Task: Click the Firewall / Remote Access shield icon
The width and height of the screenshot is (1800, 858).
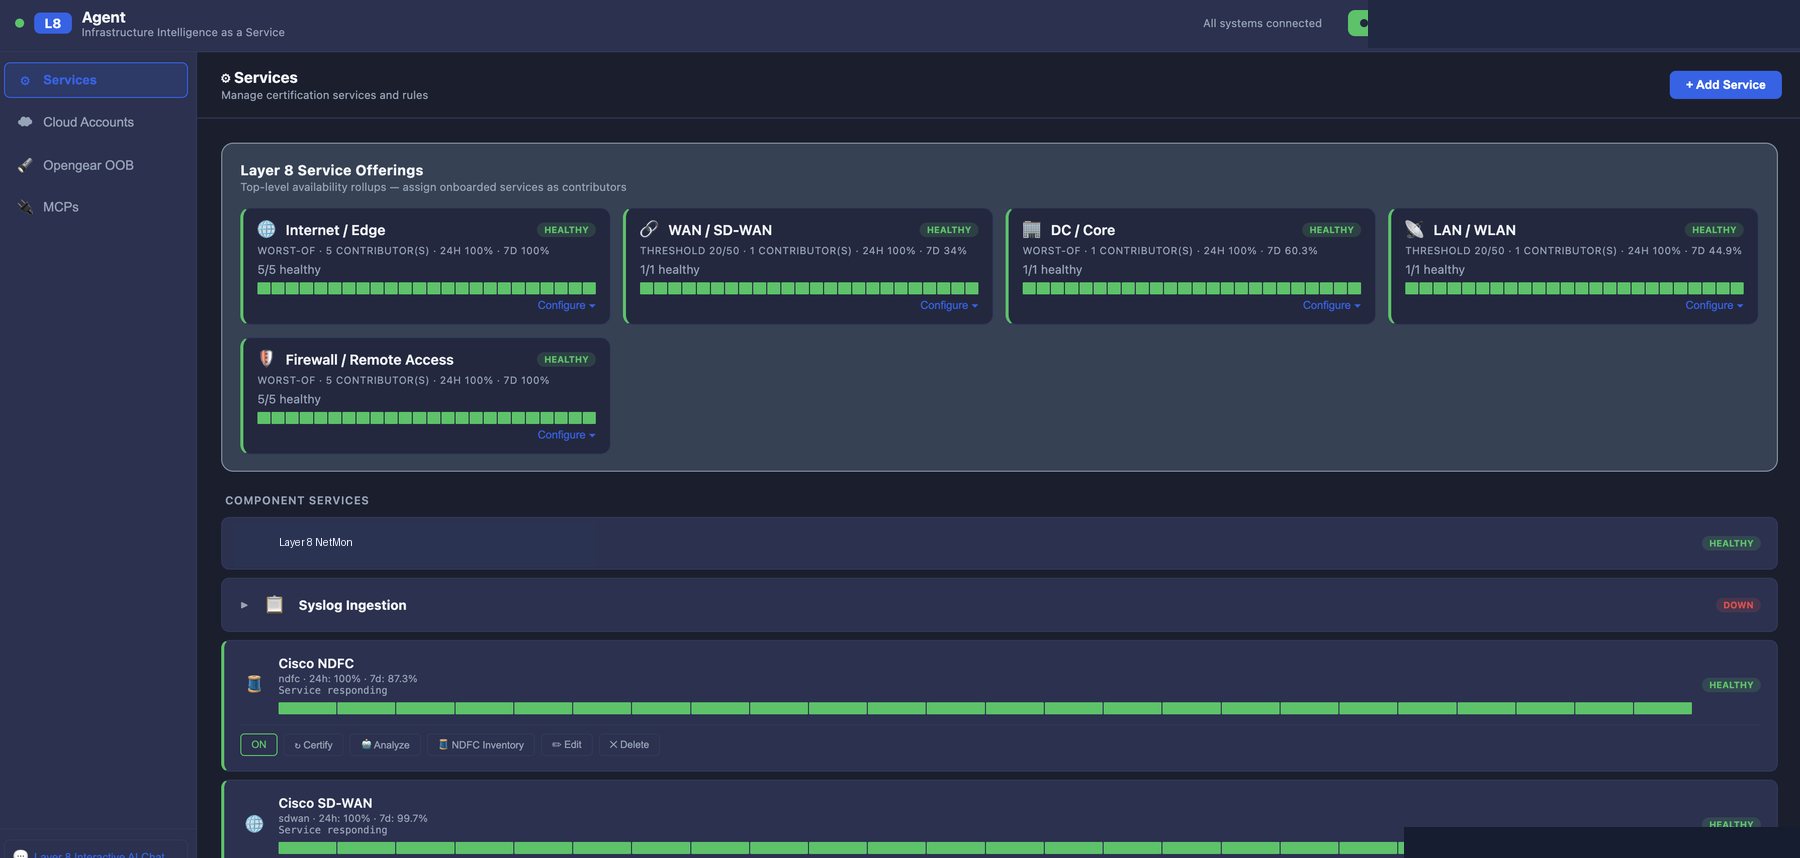Action: click(x=266, y=358)
